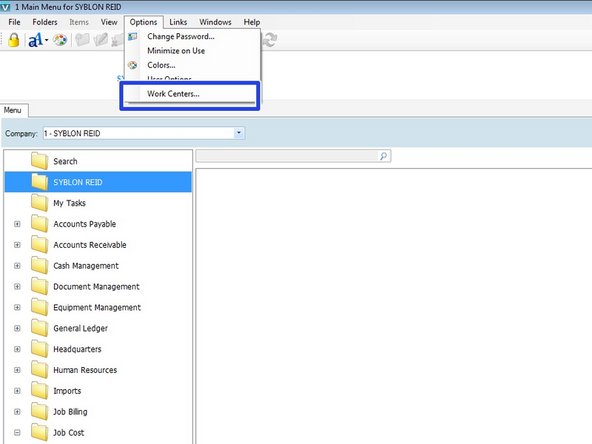This screenshot has width=592, height=444.
Task: Click the color palette toolbar icon
Action: point(60,40)
